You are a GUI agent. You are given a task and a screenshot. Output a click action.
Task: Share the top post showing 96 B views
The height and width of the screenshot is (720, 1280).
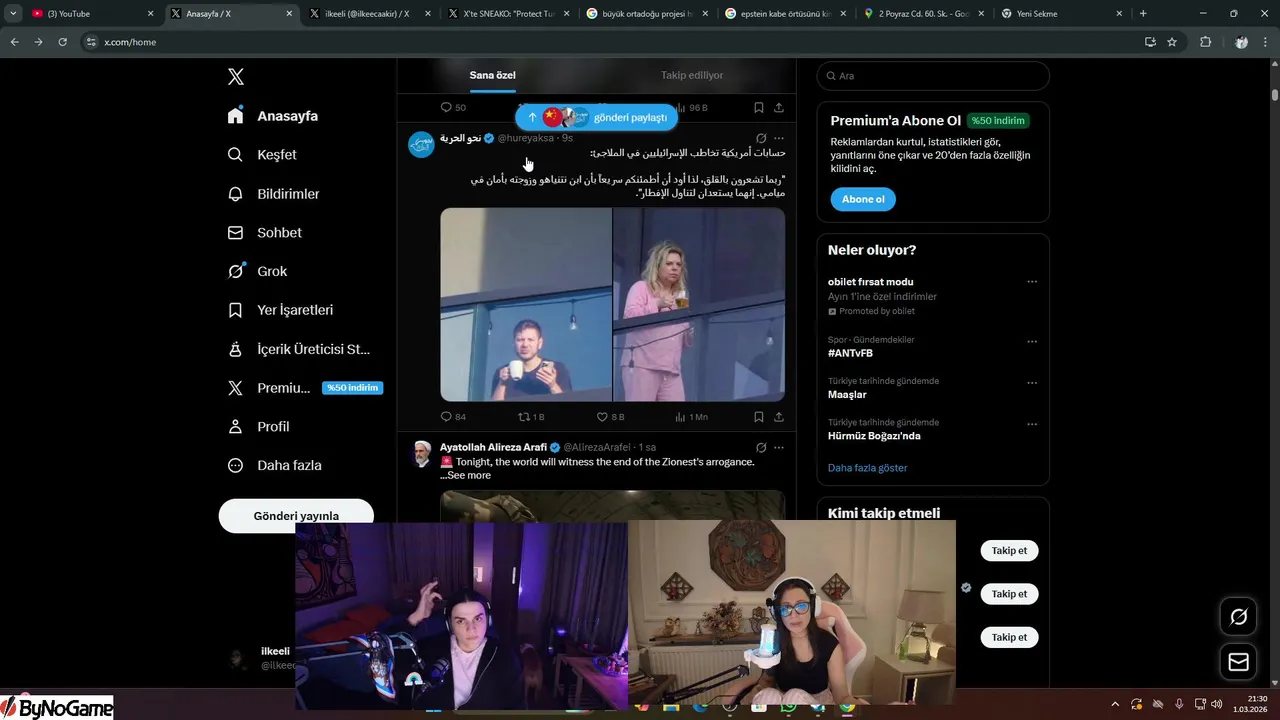pos(779,107)
